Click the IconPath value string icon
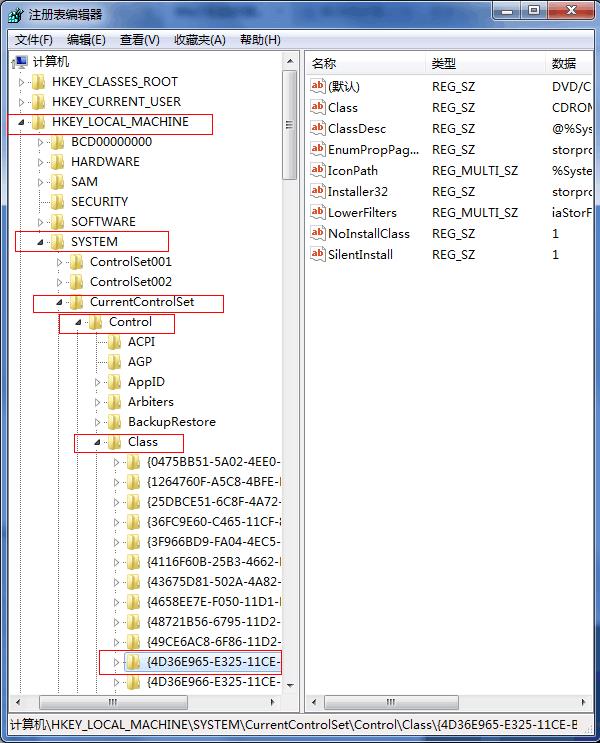The width and height of the screenshot is (600, 743). (318, 170)
